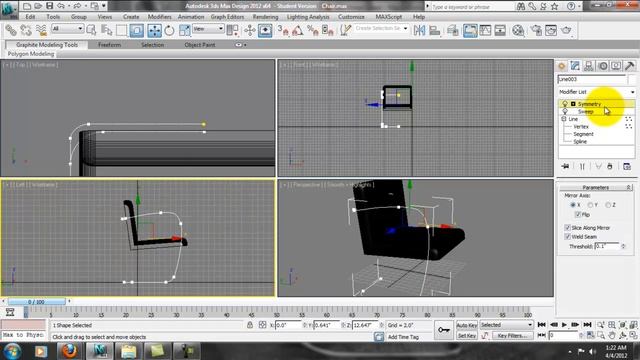Open the Display command panel tab
640x360 pixels.
click(616, 66)
